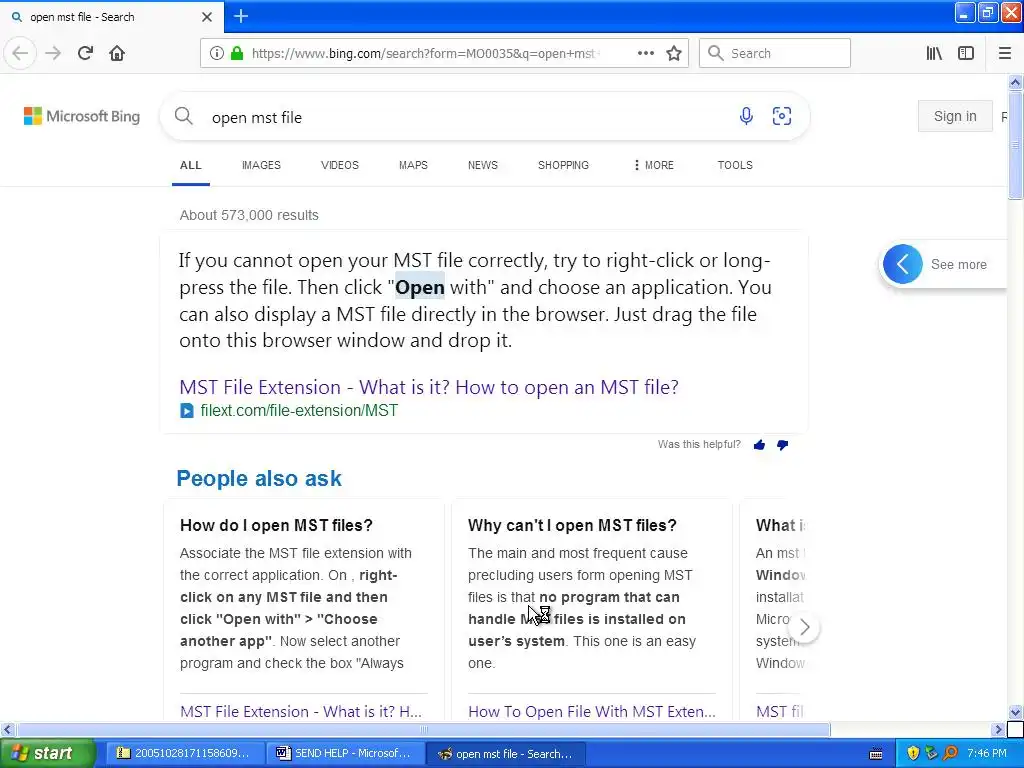Click the horizontal scrollbar left arrow
The width and height of the screenshot is (1024, 768).
pos(7,729)
